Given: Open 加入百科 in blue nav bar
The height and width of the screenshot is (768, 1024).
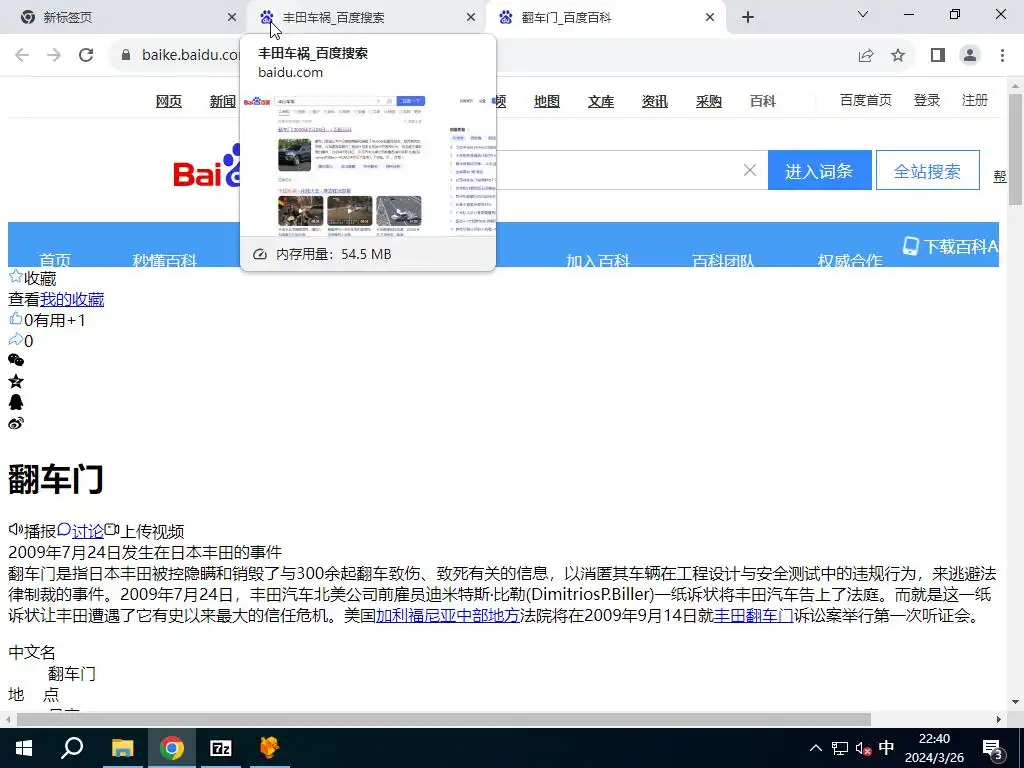Looking at the screenshot, I should click(598, 259).
